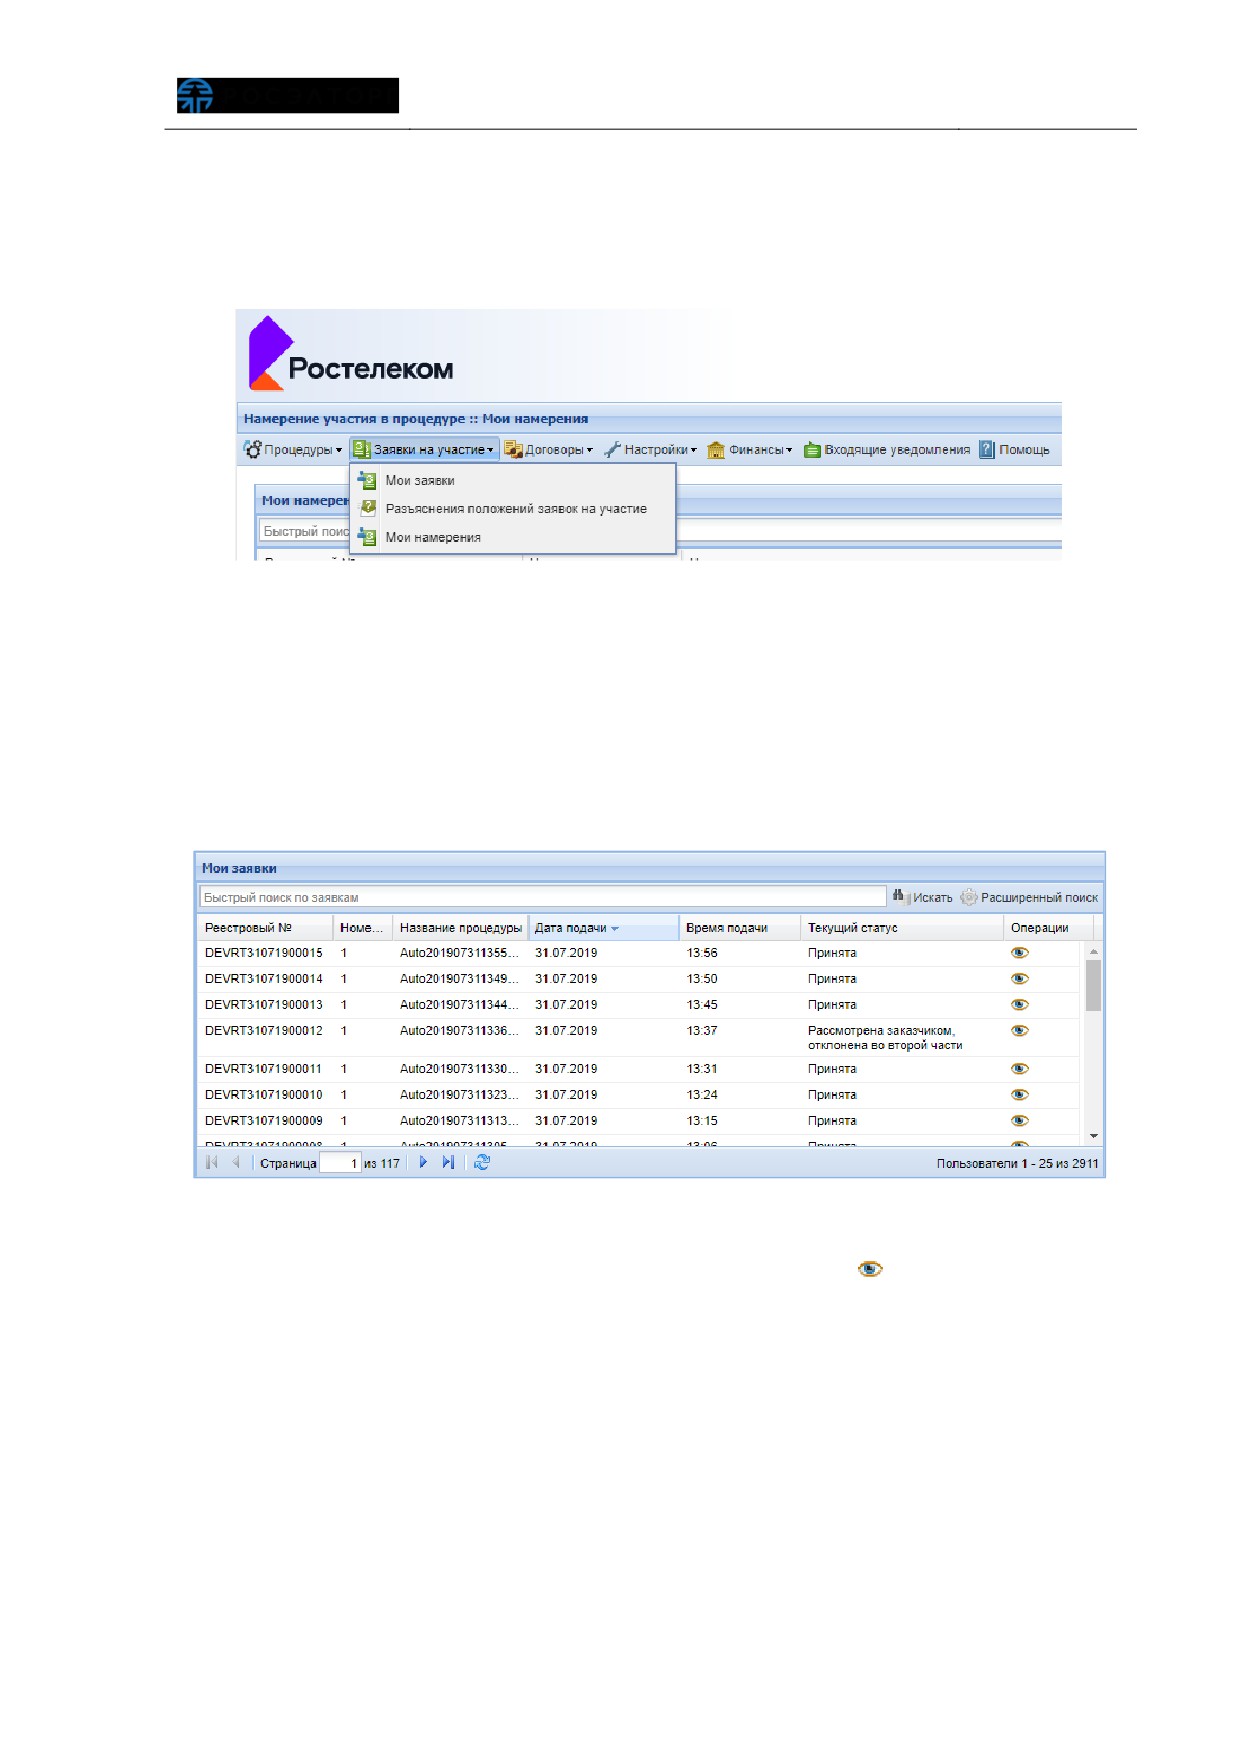The width and height of the screenshot is (1239, 1752).
Task: View application DEVRT31071900015 via eye icon
Action: tap(1020, 953)
